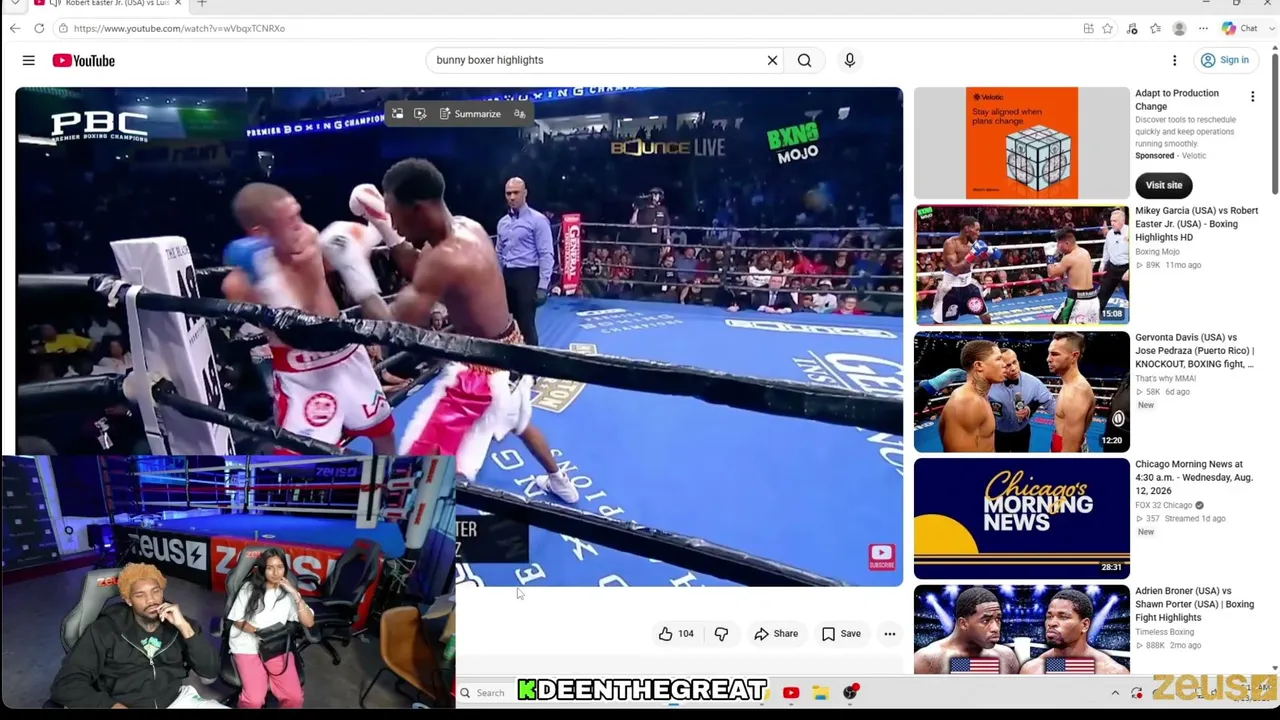Open Copilot Chat
1280x720 pixels.
coord(1239,29)
